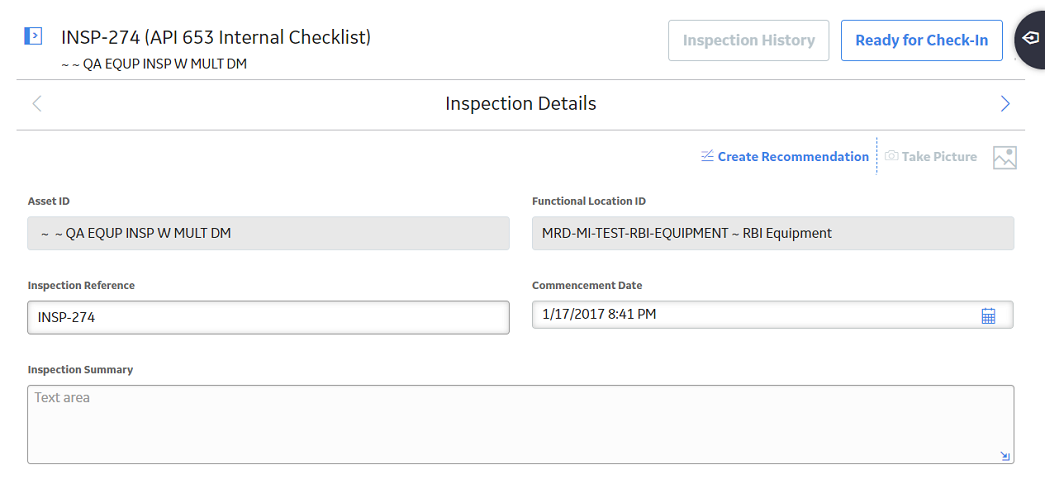Open the calendar picker for Commencement Date
The image size is (1045, 479).
coord(988,316)
